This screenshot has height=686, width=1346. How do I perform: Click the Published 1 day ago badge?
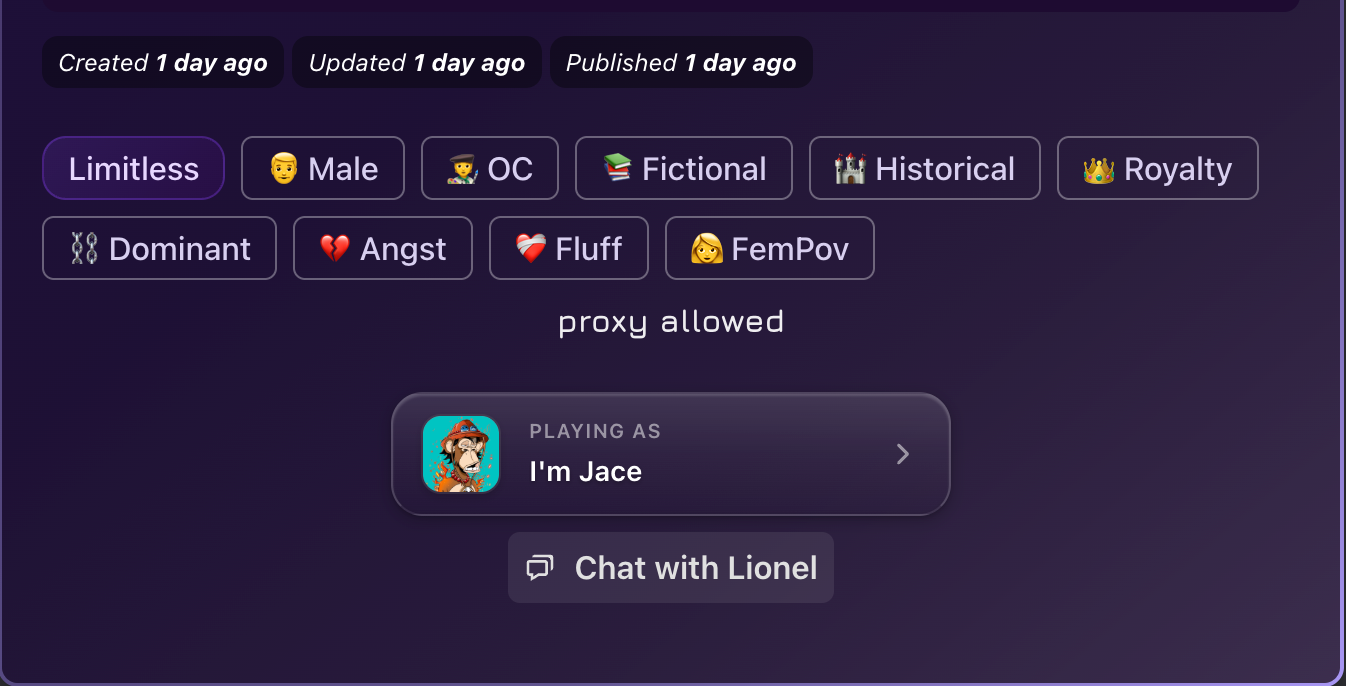click(681, 63)
